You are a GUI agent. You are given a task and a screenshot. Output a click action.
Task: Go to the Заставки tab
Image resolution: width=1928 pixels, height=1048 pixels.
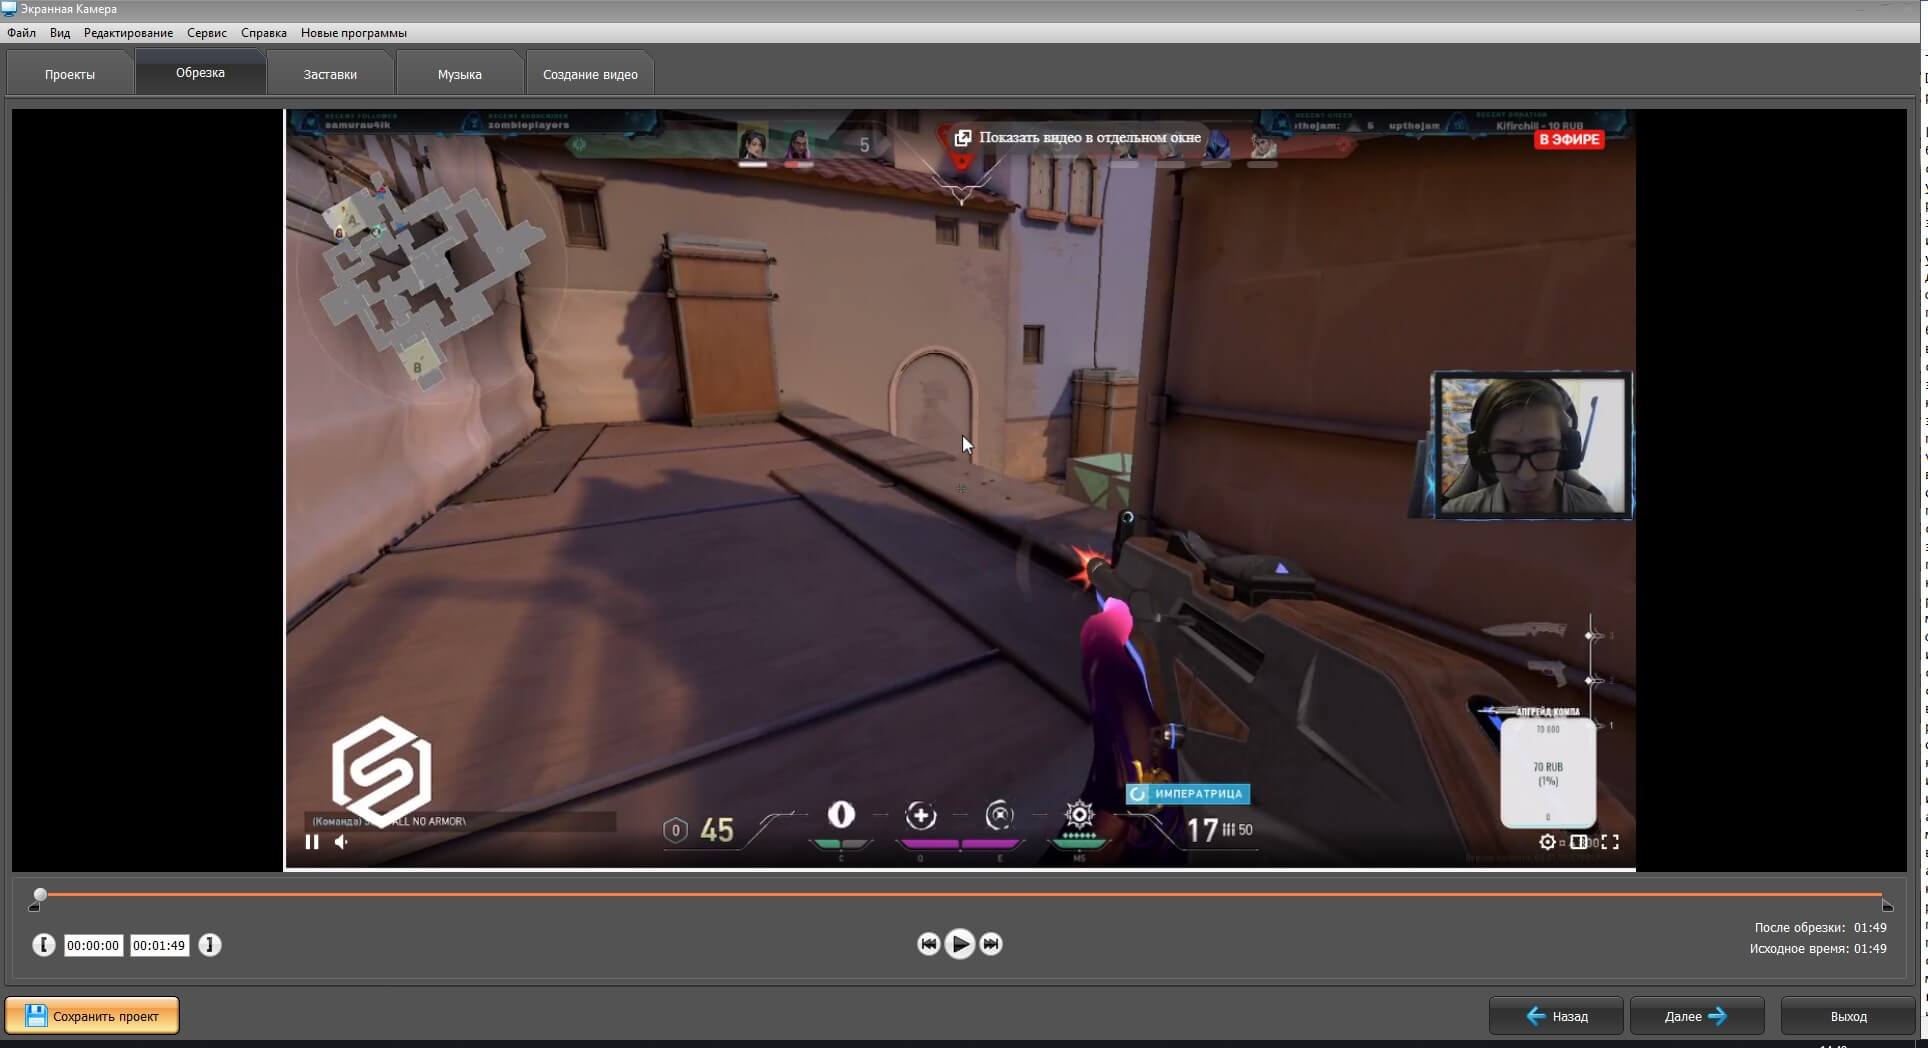click(330, 74)
